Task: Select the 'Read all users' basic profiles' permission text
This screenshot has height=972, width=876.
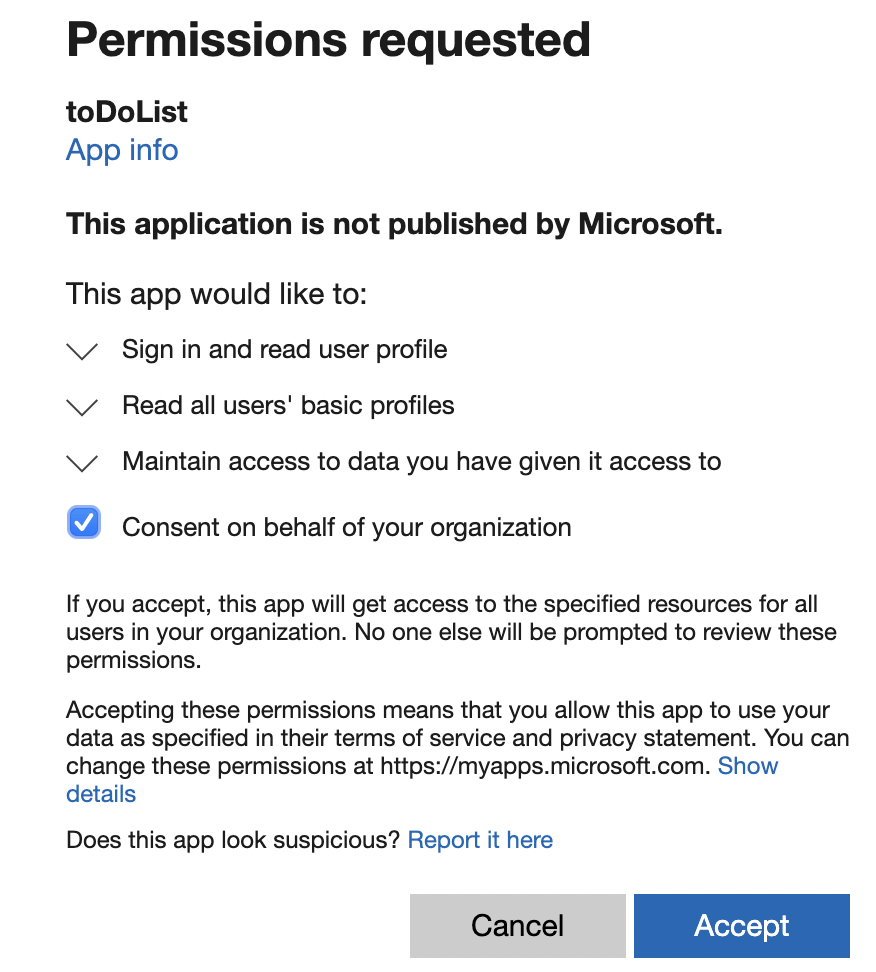Action: pyautogui.click(x=288, y=405)
